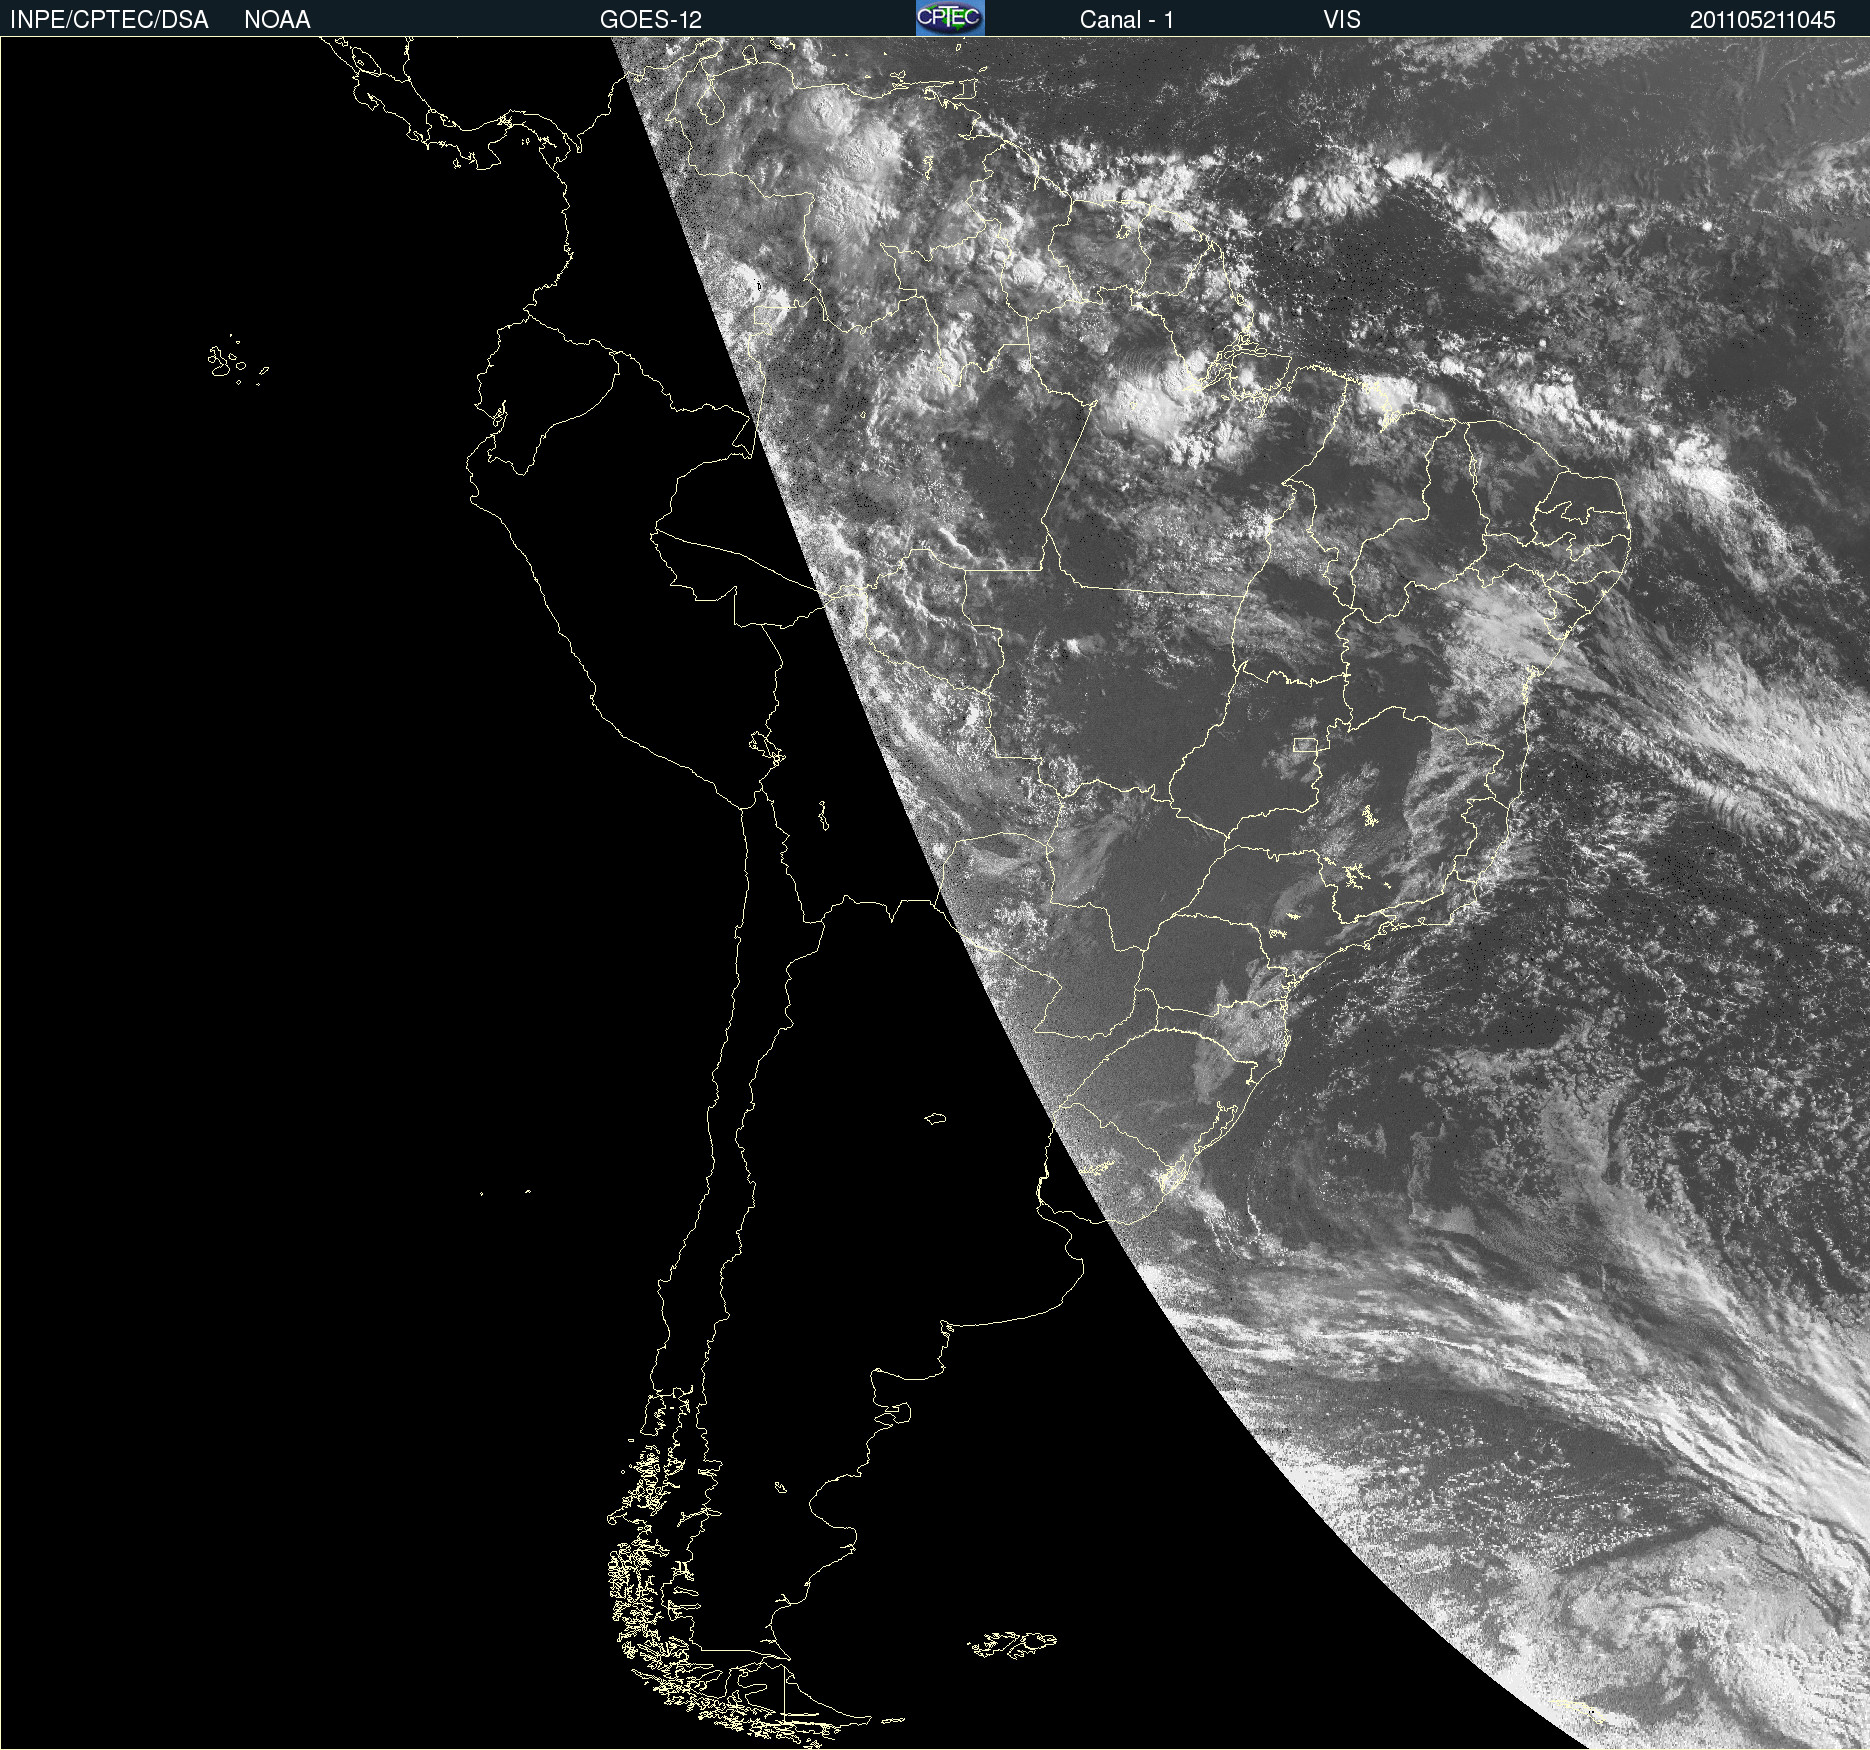Viewport: 1870px width, 1750px height.
Task: Click the CPTEC logo in the header
Action: 950,18
